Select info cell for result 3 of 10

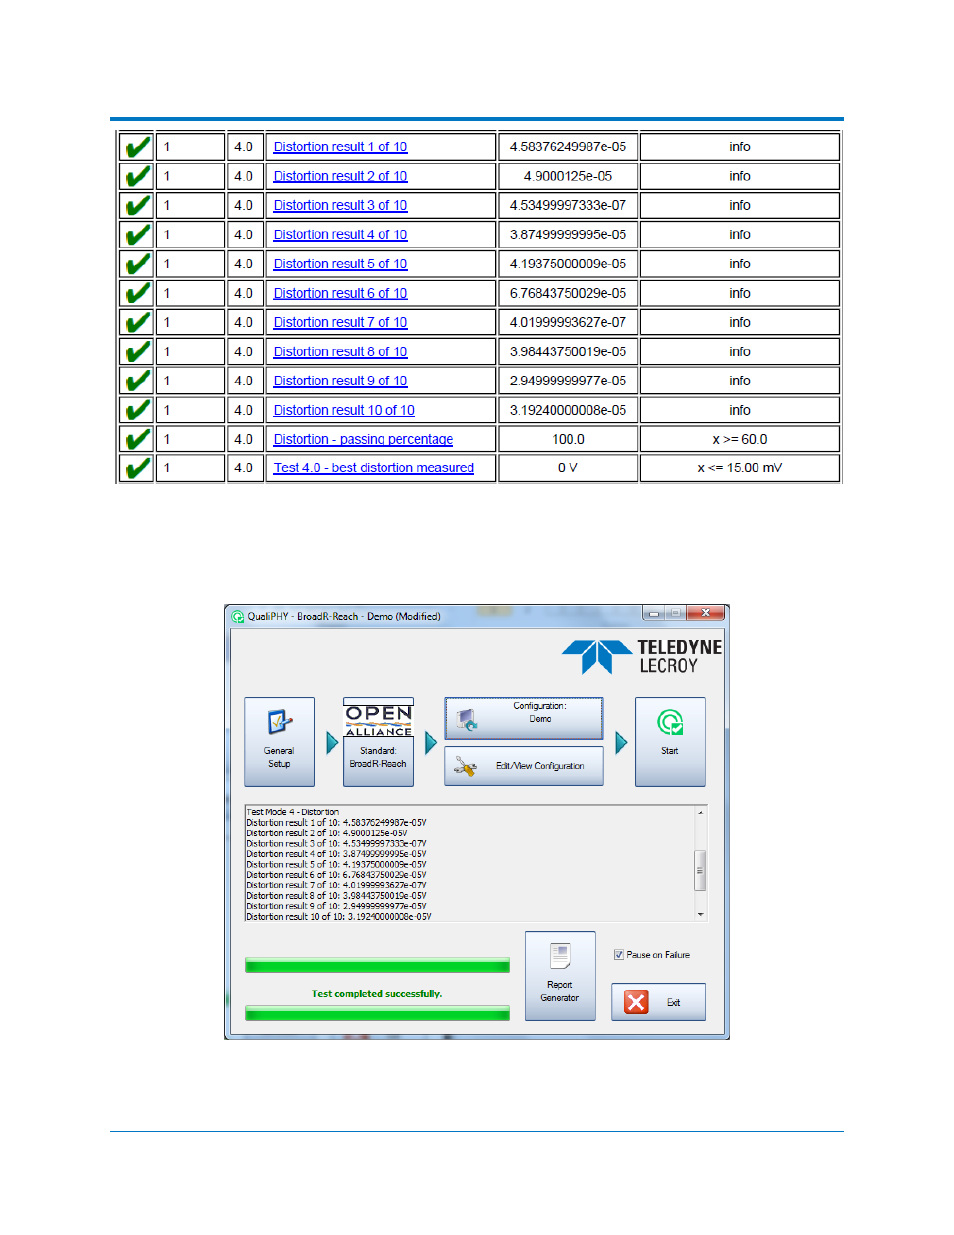click(x=740, y=205)
